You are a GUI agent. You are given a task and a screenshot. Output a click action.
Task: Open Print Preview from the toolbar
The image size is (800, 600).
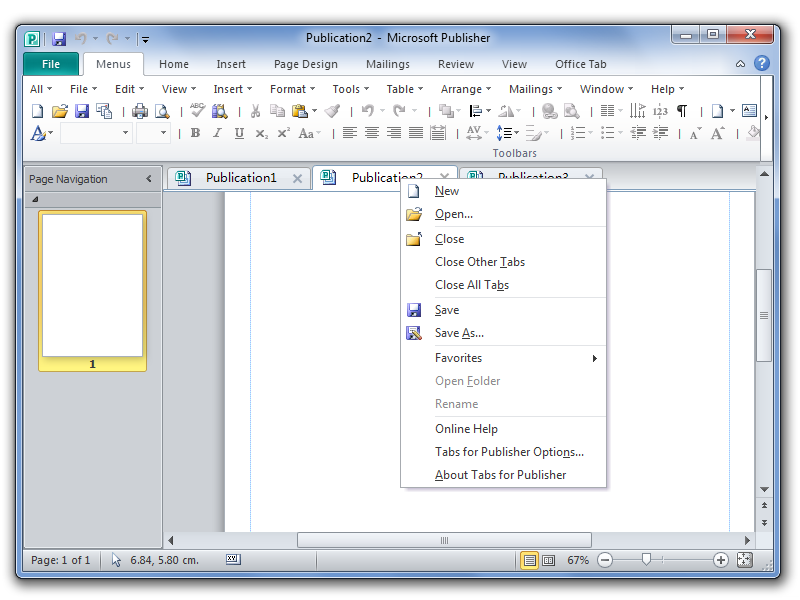(x=162, y=111)
